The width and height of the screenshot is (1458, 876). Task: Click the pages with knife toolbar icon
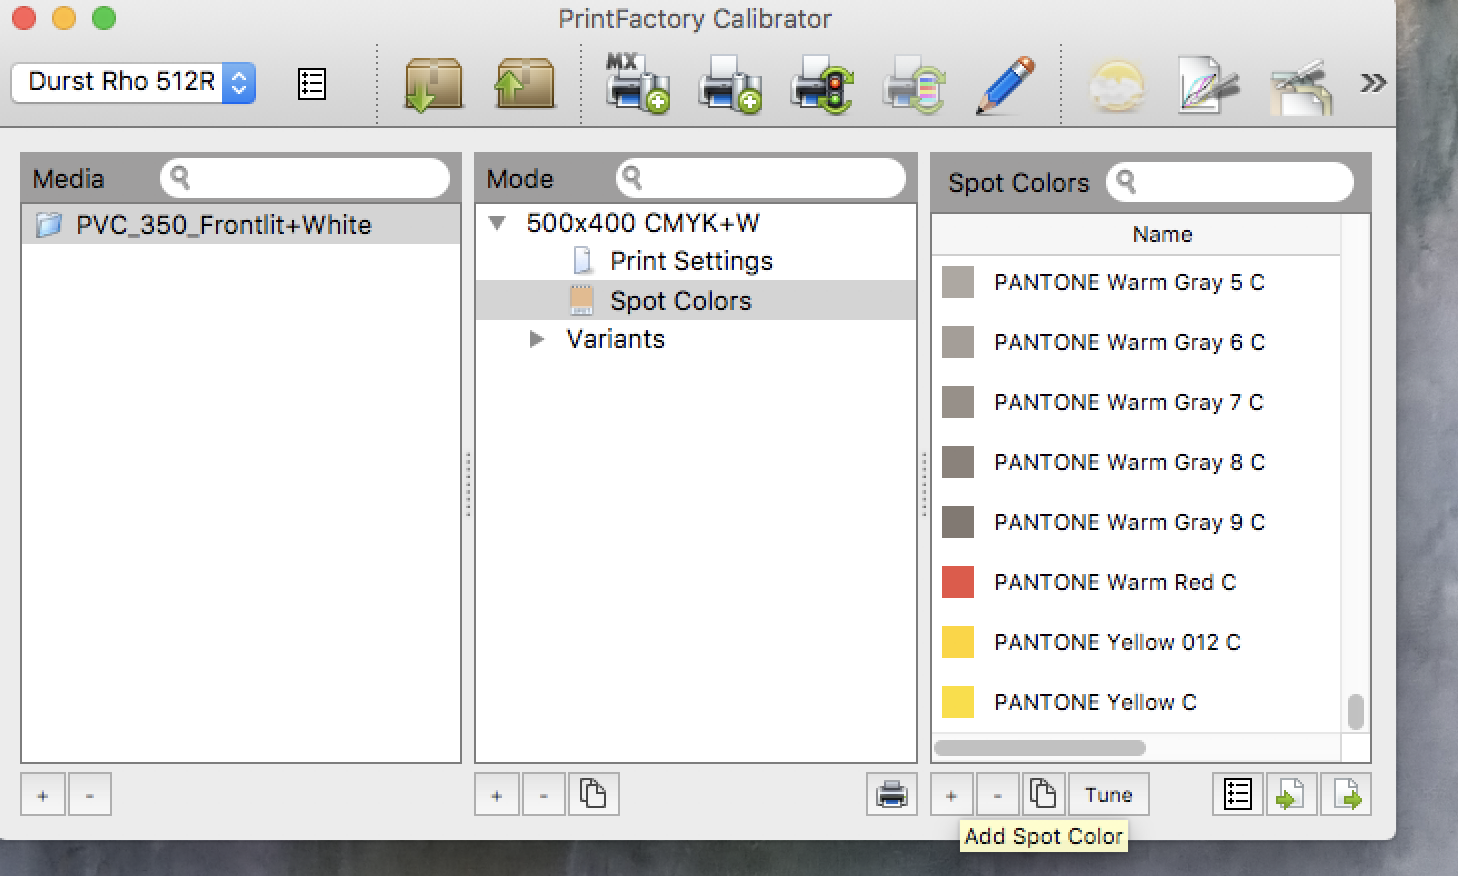click(1301, 86)
